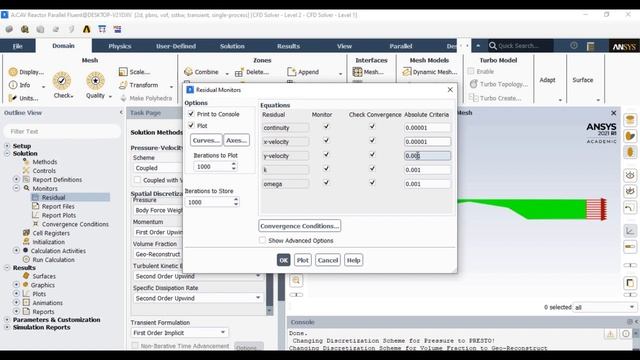Click the Curves button
Image resolution: width=640 pixels, height=360 pixels.
(x=206, y=140)
